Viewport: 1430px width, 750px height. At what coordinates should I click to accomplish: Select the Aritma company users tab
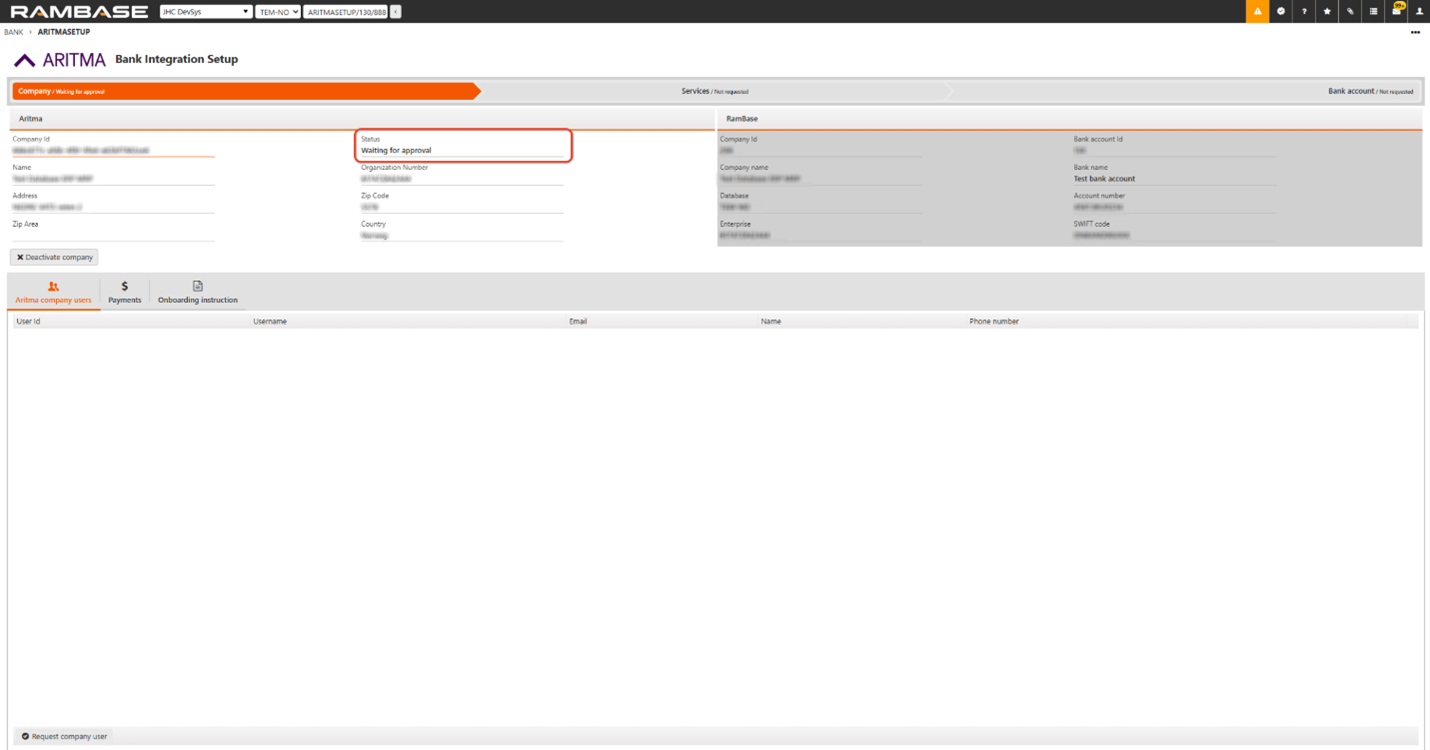pos(53,292)
